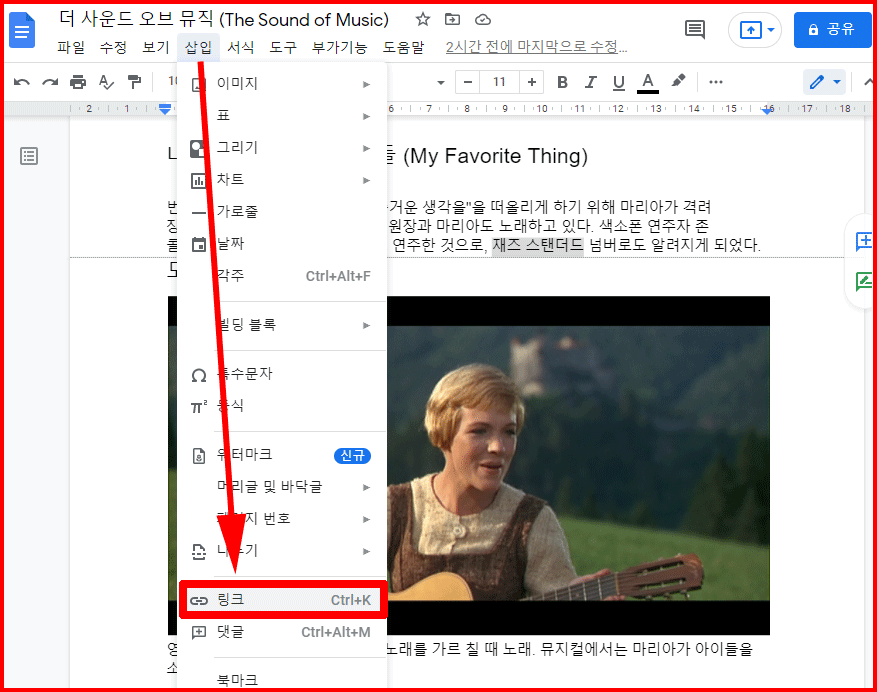Open the 보기 menu
877x692 pixels.
(x=156, y=48)
